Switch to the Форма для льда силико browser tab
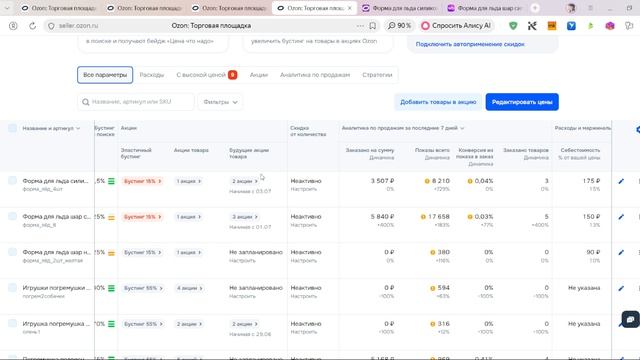The height and width of the screenshot is (360, 640). (x=400, y=8)
